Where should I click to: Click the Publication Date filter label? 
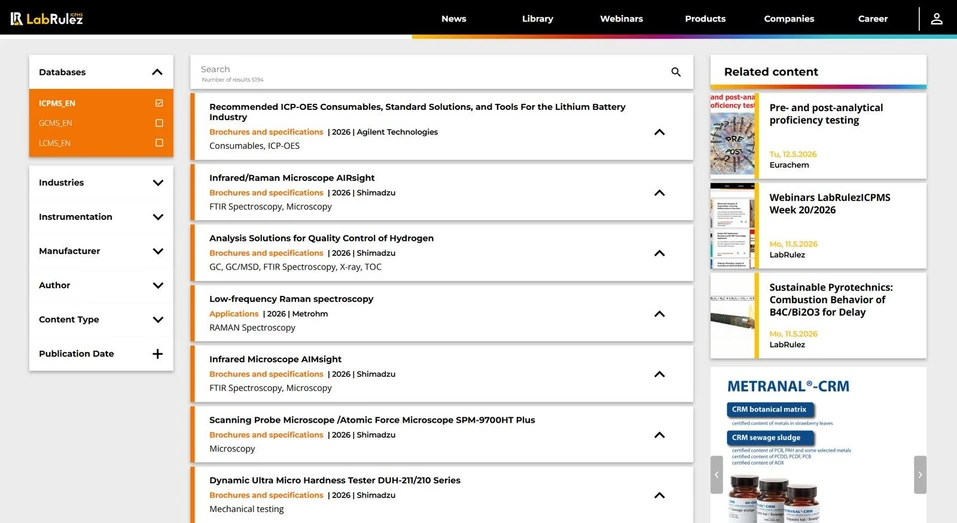coord(76,354)
